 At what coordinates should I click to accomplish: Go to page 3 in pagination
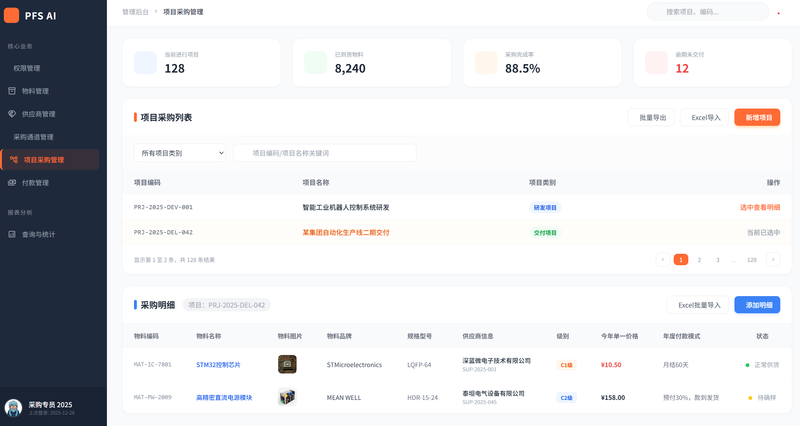click(x=717, y=260)
